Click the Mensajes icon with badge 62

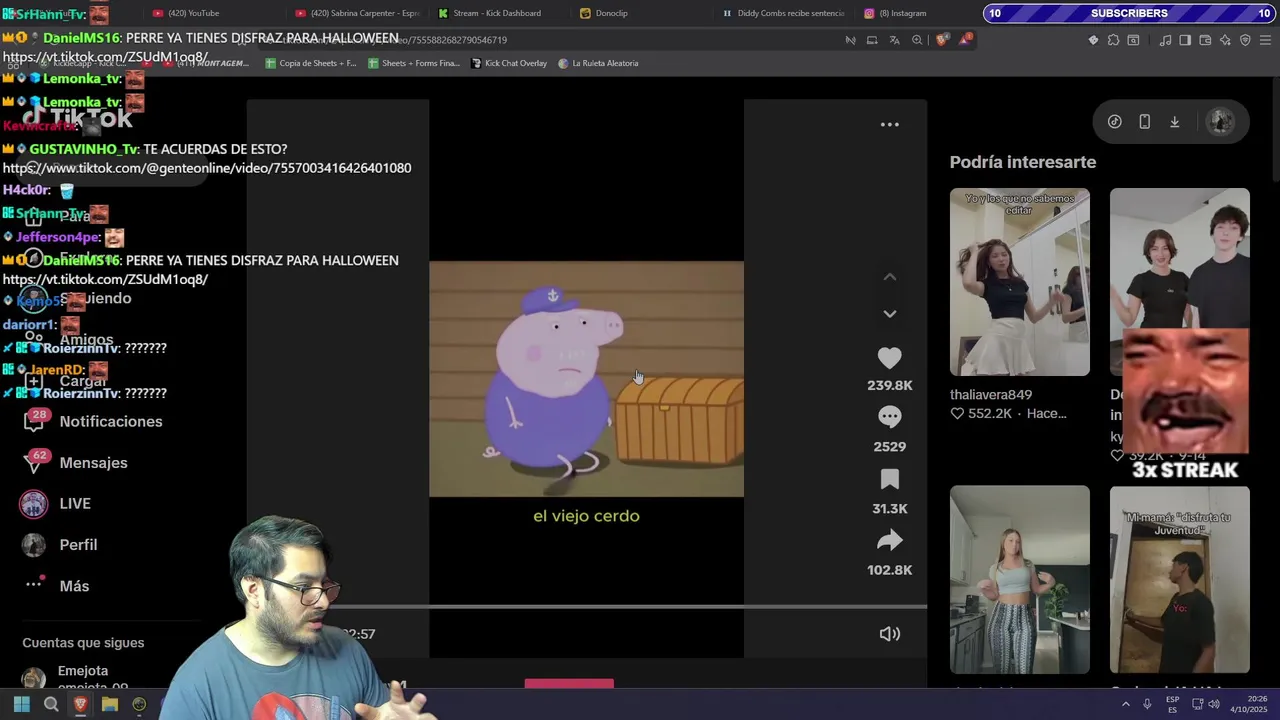(35, 461)
